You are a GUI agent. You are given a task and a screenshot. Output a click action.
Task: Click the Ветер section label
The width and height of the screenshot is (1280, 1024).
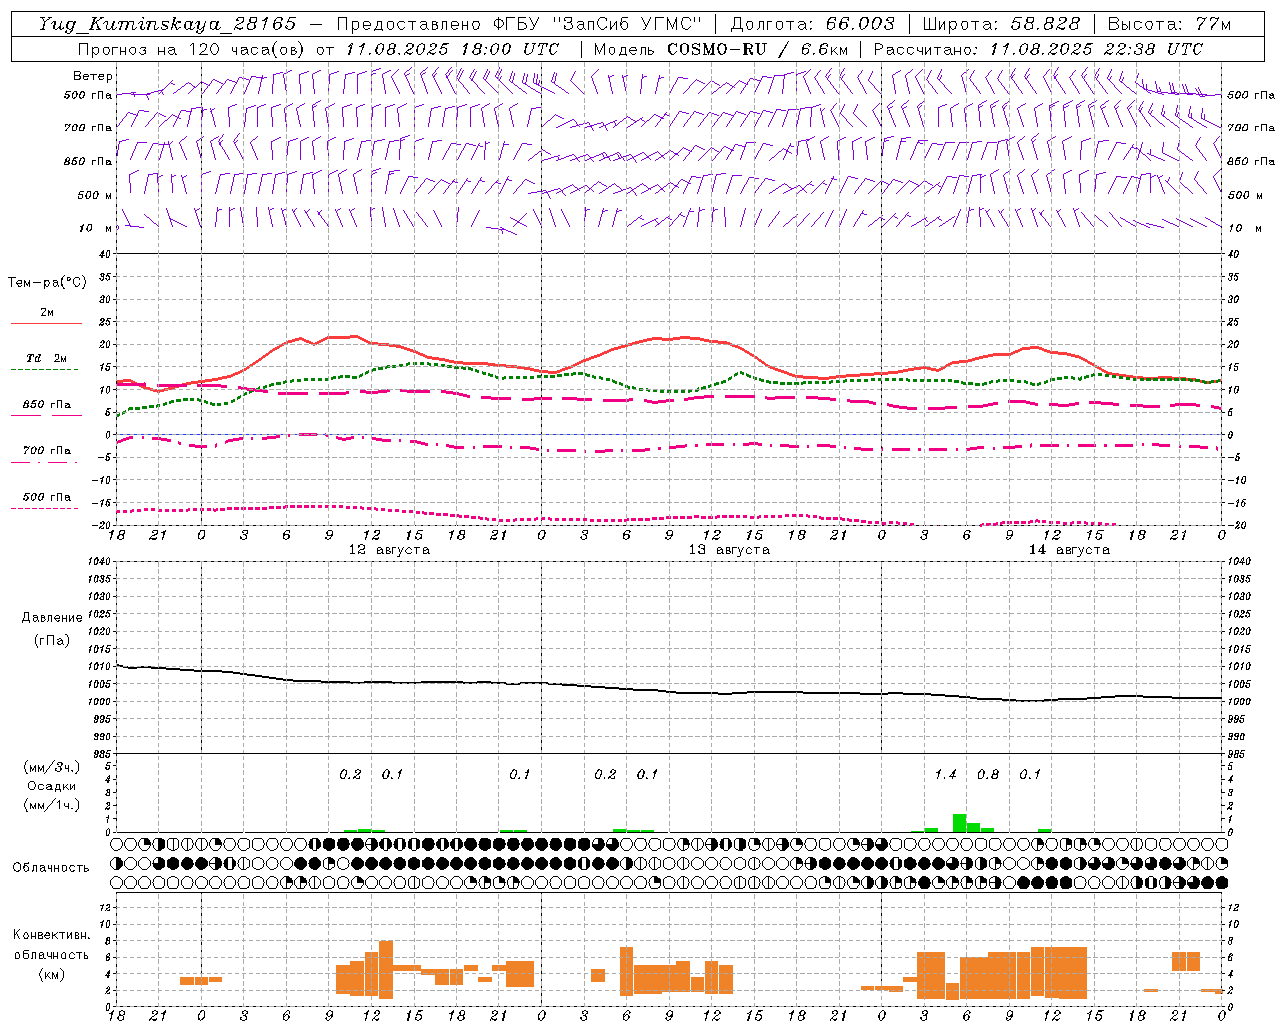(x=93, y=76)
